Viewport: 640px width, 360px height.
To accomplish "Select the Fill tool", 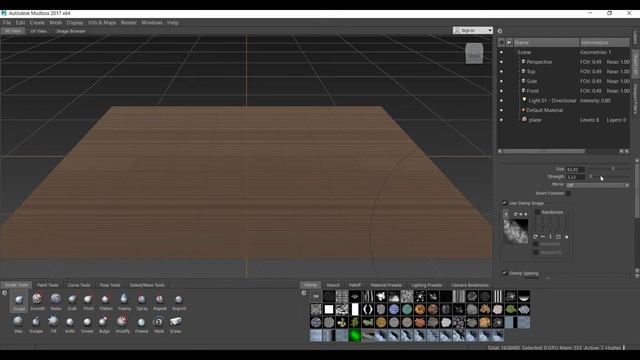I will pos(53,324).
